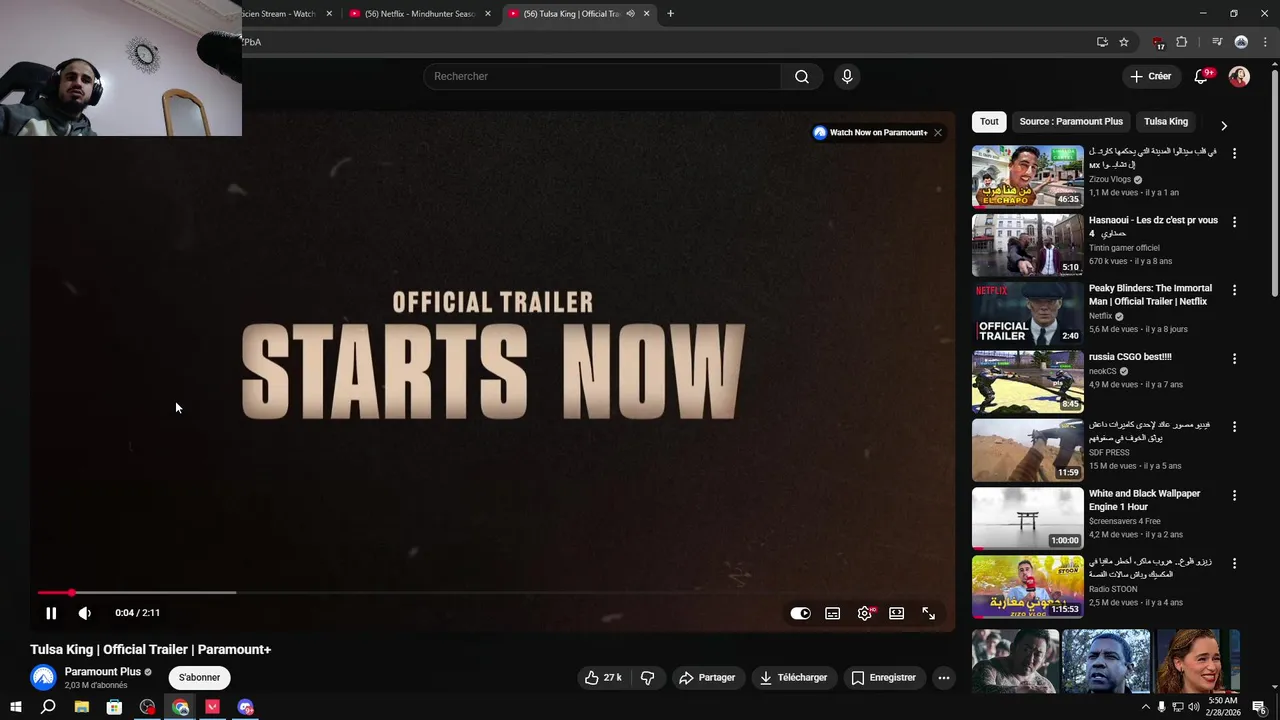This screenshot has width=1280, height=720.
Task: Bookmark this page with the star icon
Action: click(x=1124, y=42)
